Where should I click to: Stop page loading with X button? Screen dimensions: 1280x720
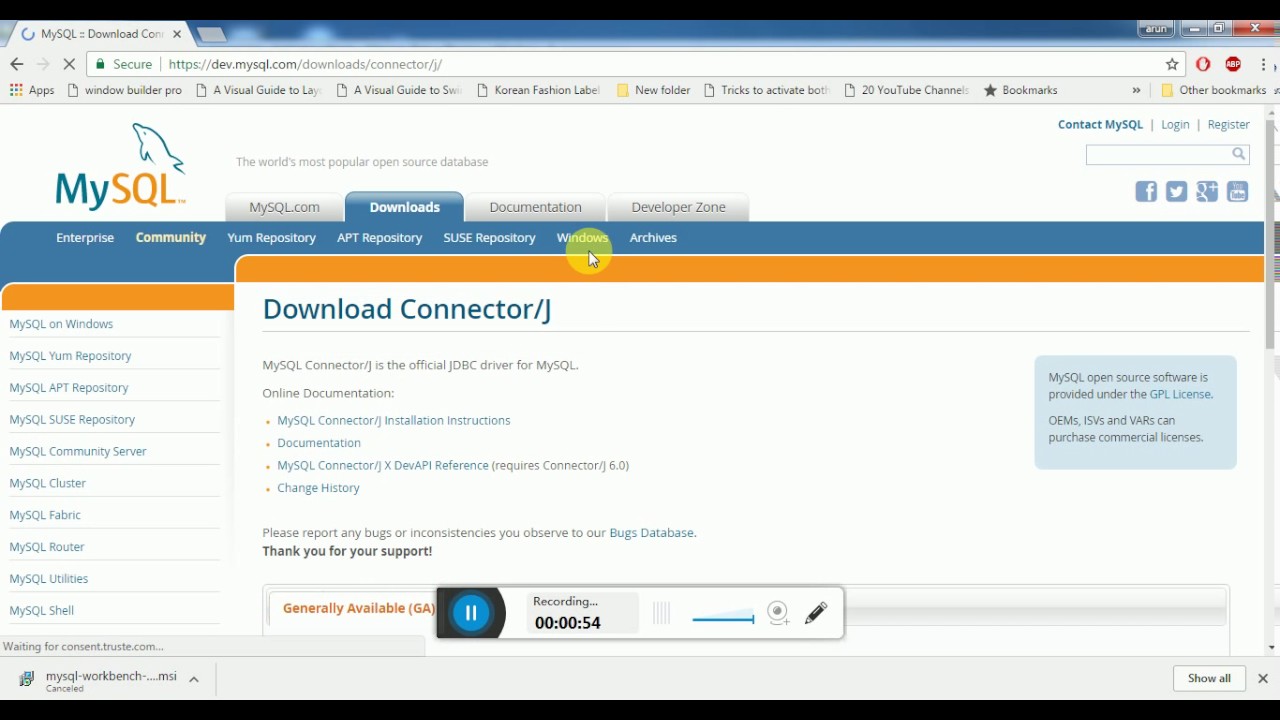pyautogui.click(x=69, y=64)
